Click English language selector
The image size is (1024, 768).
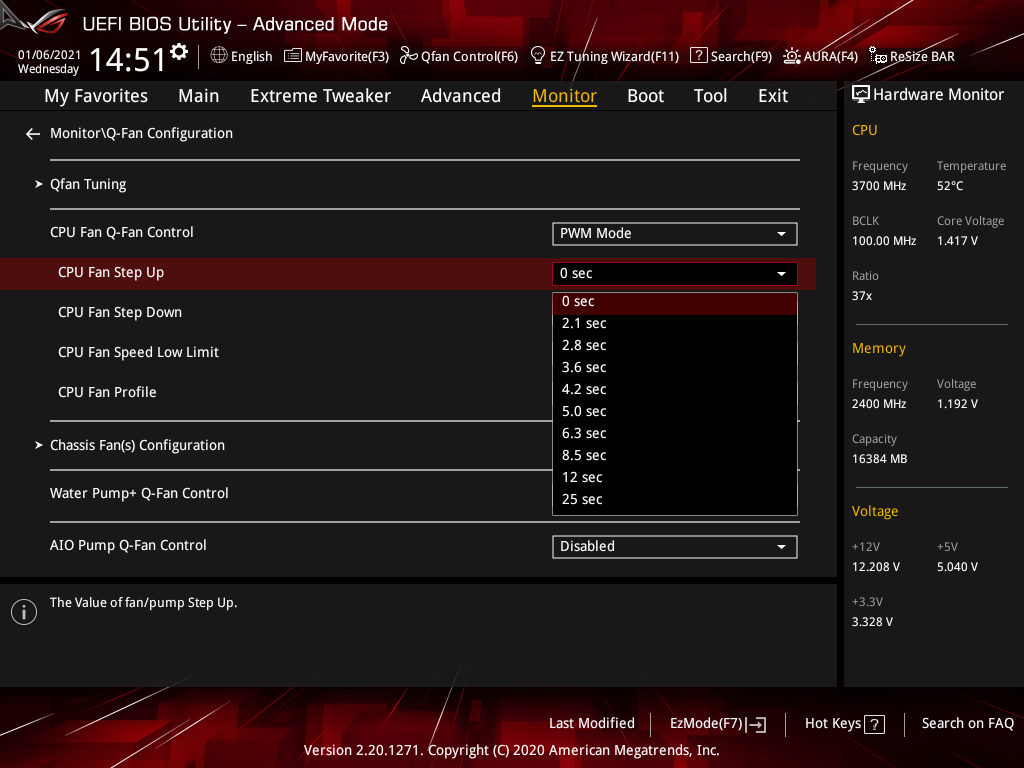click(x=241, y=56)
